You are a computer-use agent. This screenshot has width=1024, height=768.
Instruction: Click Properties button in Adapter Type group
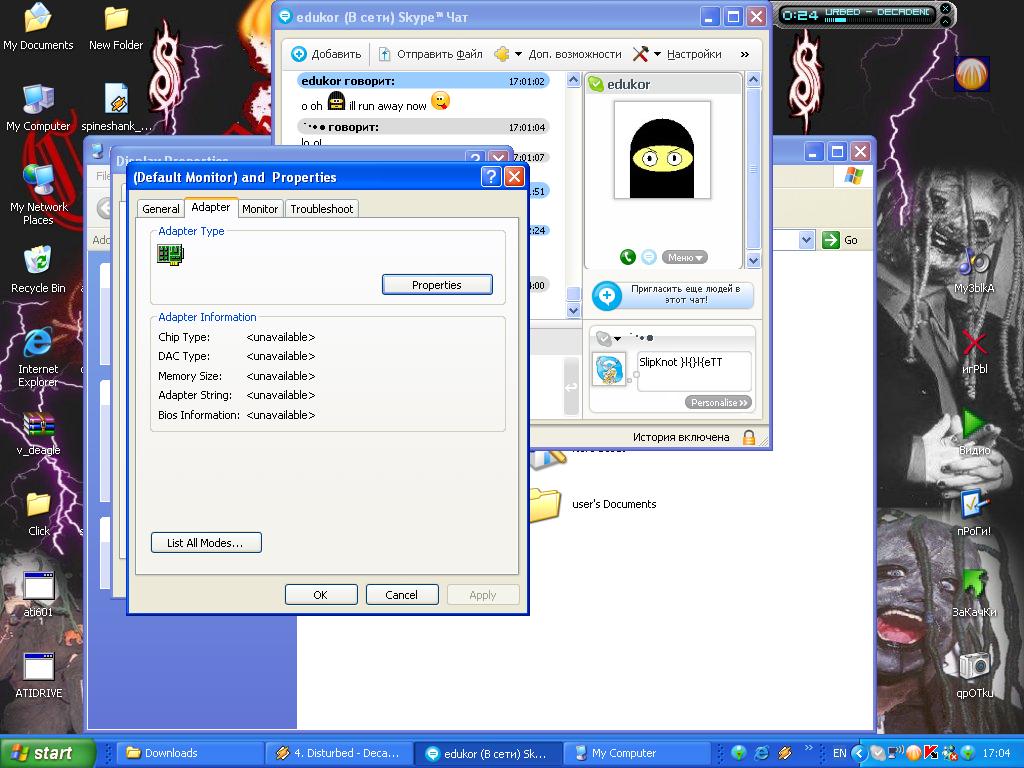437,285
